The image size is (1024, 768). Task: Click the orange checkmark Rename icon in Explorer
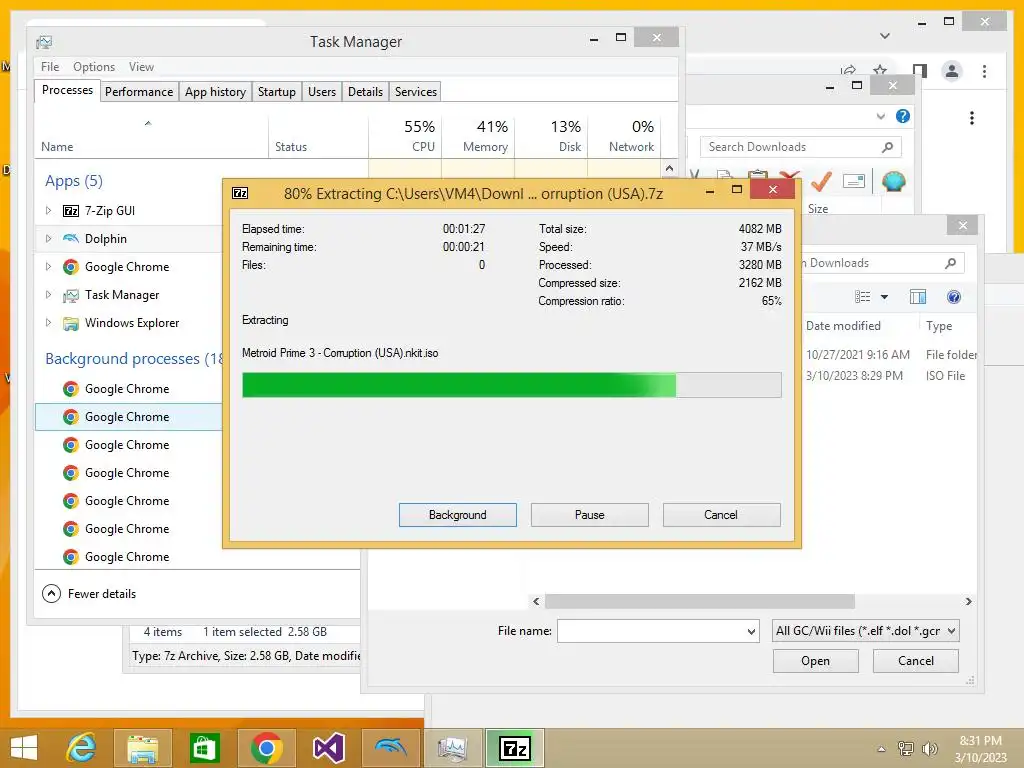tap(821, 181)
